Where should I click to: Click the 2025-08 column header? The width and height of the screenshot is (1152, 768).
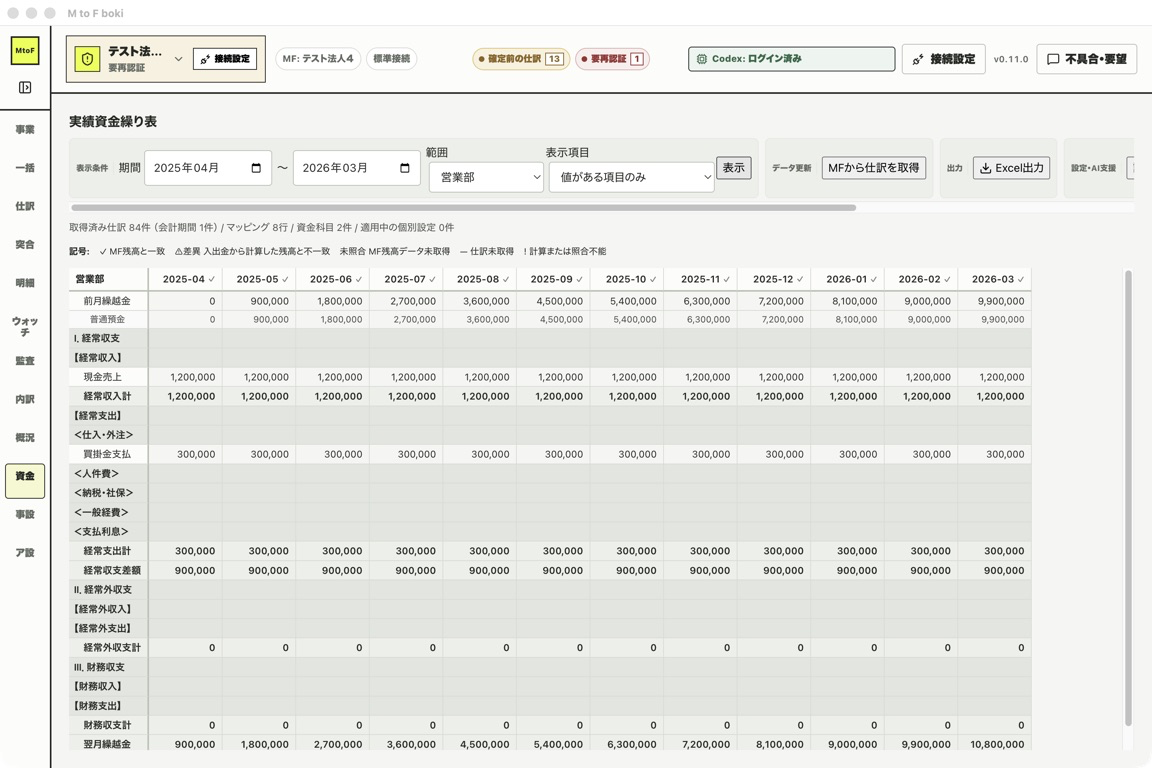(479, 279)
